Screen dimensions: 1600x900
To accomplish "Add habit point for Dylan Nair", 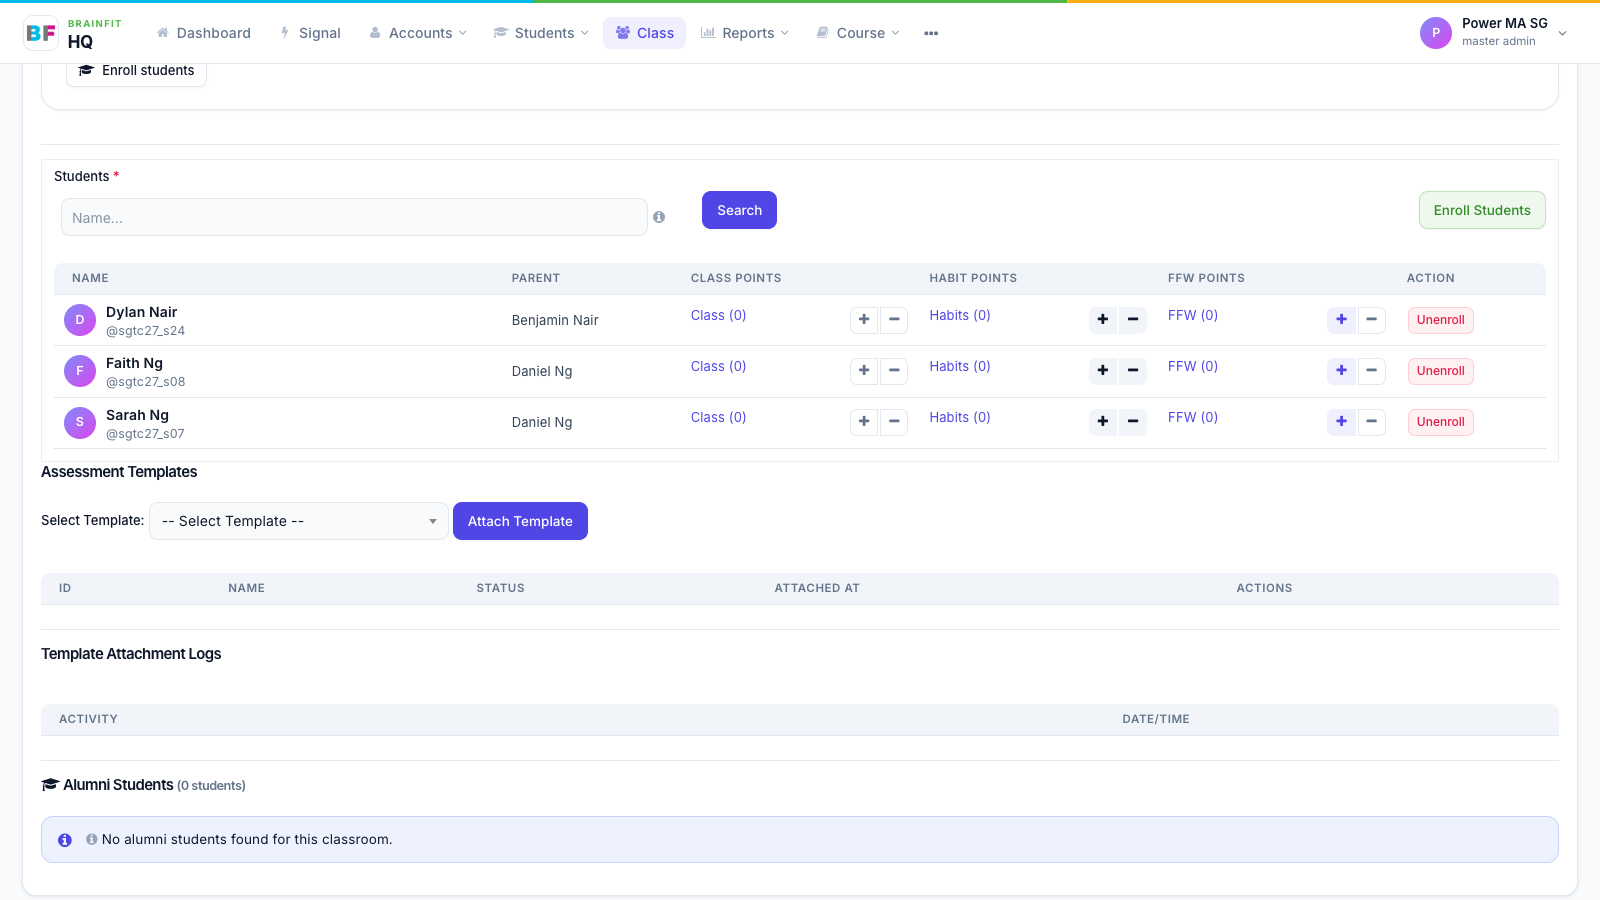I will click(x=1103, y=320).
